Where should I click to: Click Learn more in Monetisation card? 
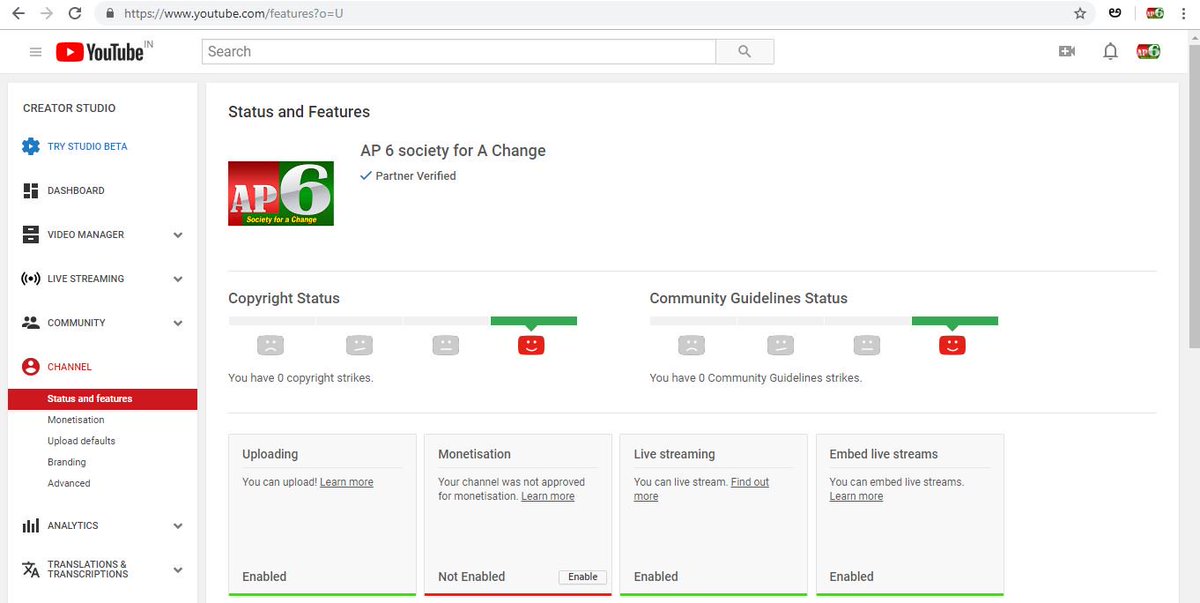(x=548, y=496)
